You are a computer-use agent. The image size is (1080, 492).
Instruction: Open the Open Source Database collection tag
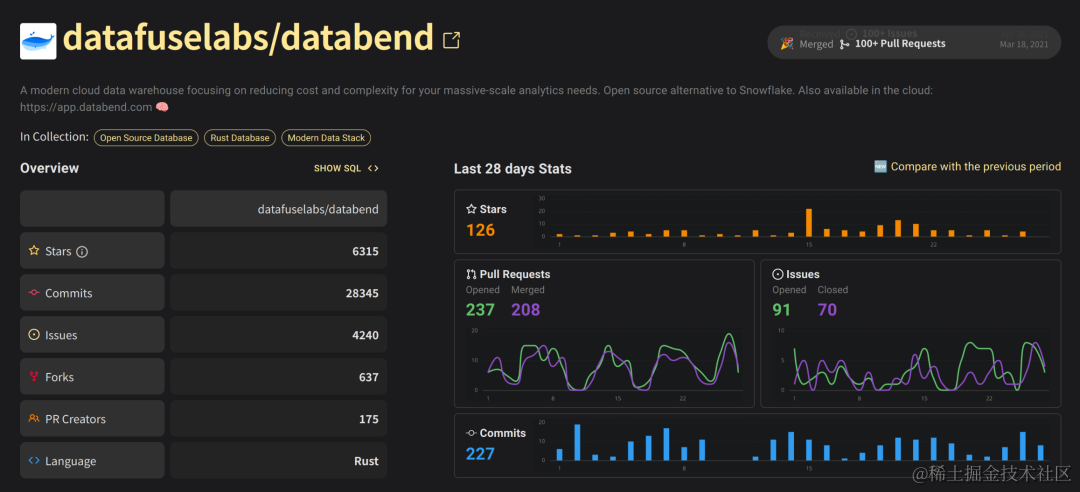click(146, 138)
